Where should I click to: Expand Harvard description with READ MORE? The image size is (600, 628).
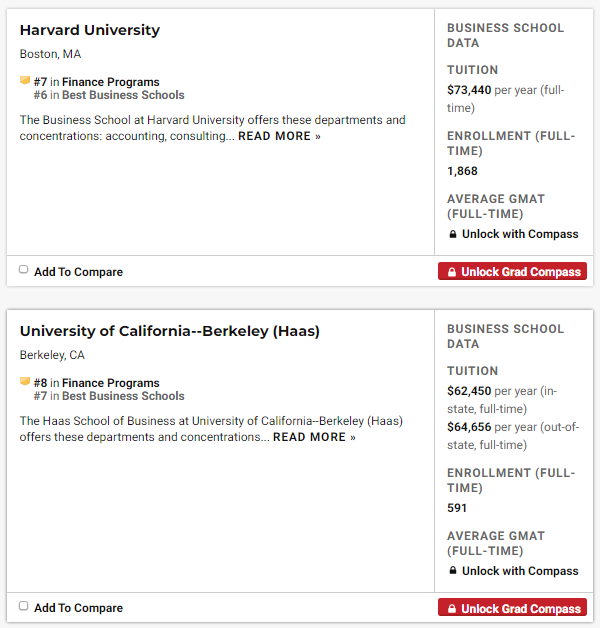(x=279, y=136)
